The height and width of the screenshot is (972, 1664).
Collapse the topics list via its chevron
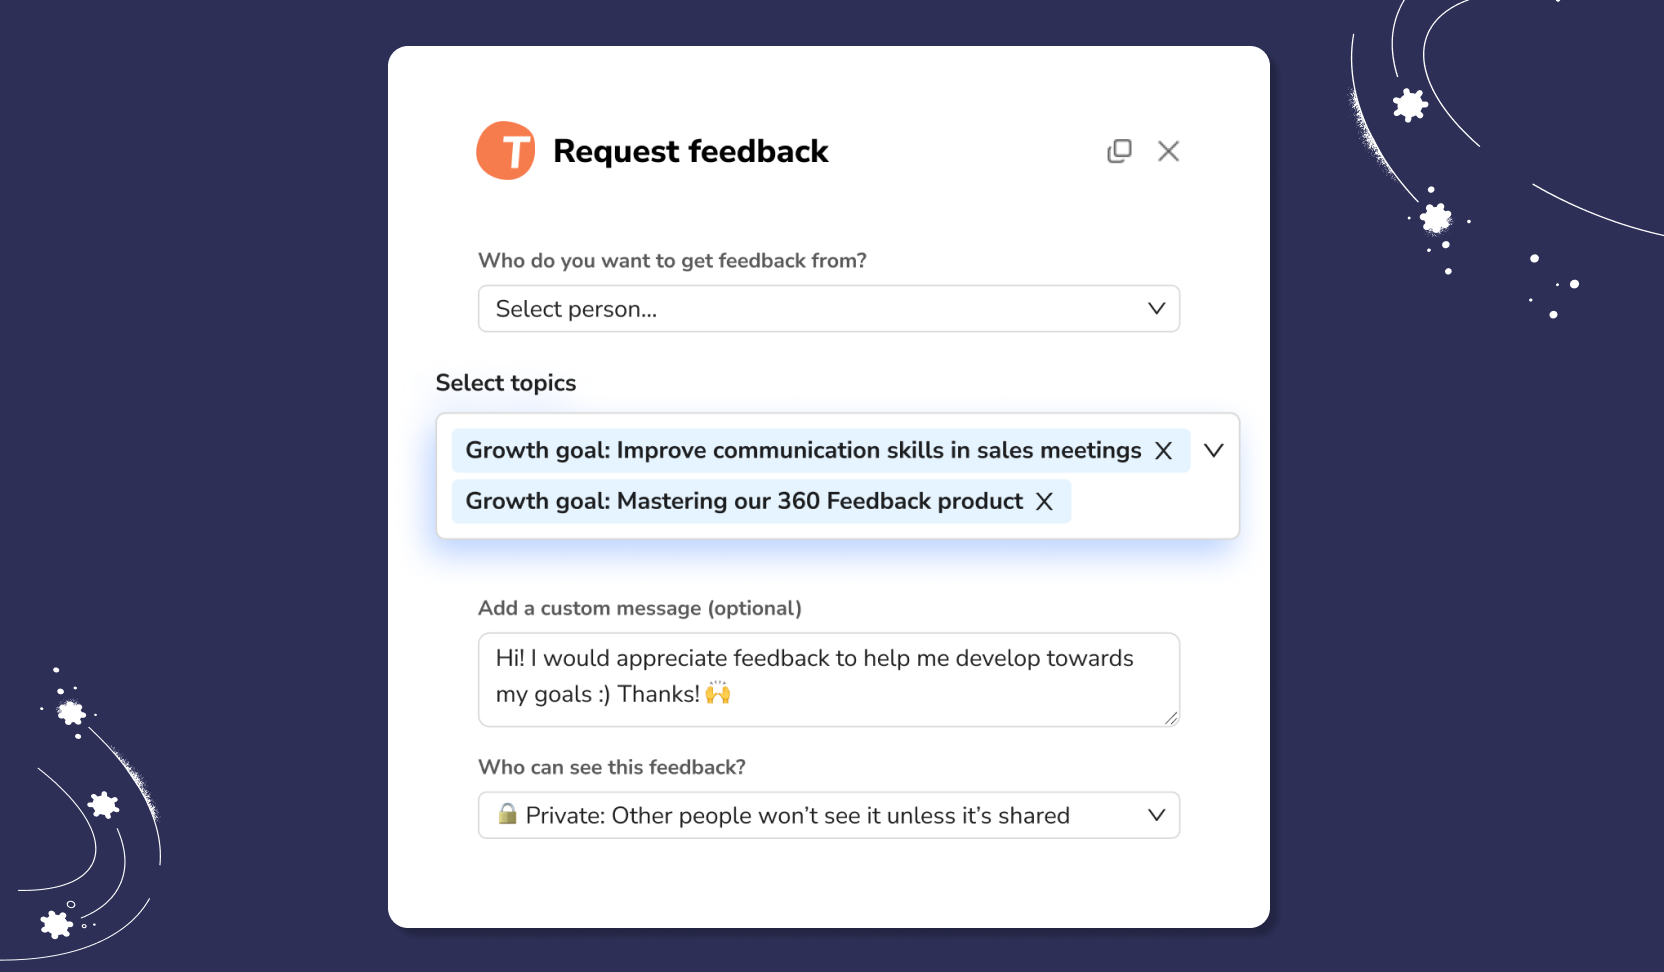coord(1213,450)
